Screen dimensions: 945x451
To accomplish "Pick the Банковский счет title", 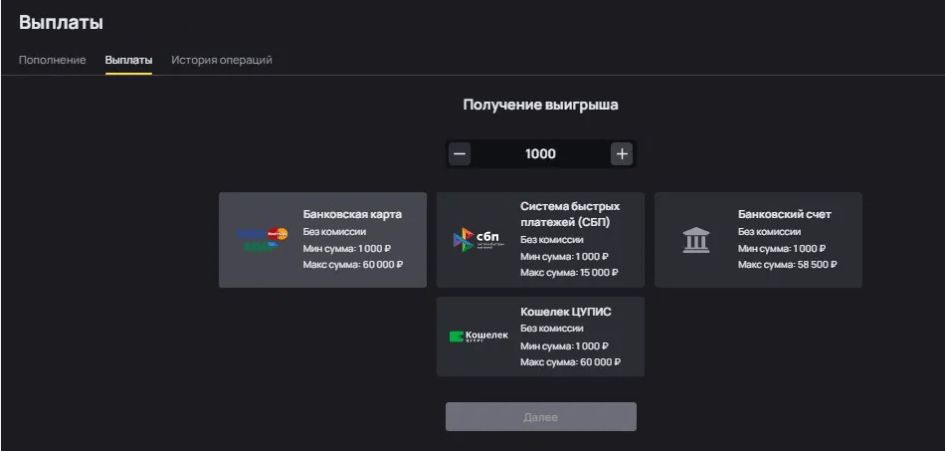I will (x=784, y=214).
